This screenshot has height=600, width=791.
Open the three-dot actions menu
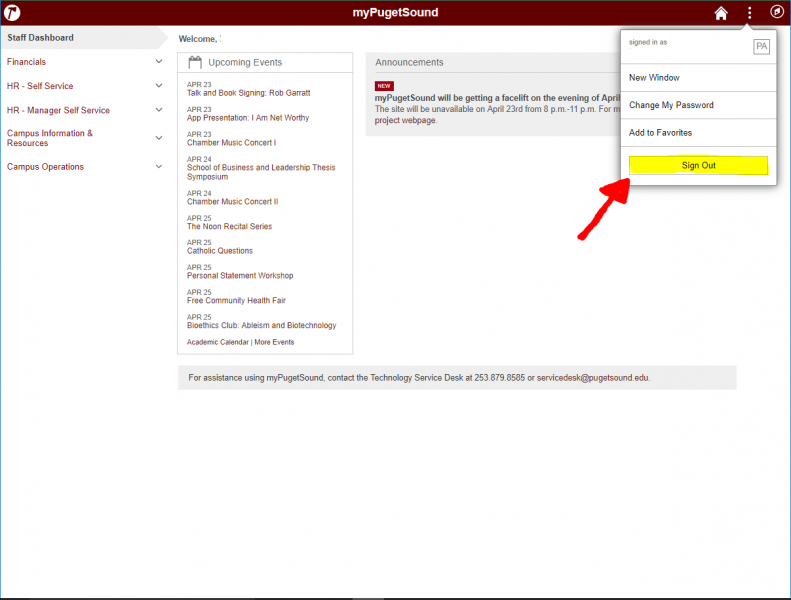[x=750, y=13]
